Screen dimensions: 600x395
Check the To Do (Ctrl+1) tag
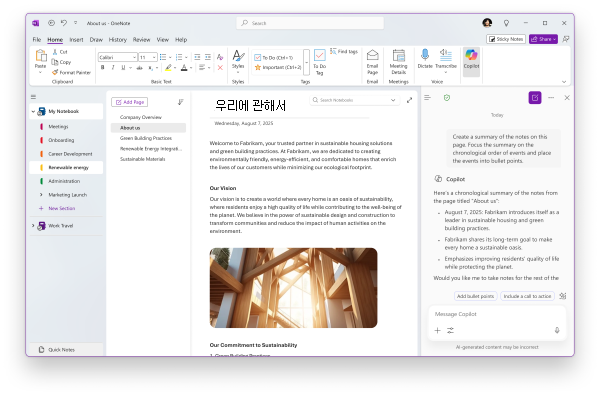tap(274, 57)
